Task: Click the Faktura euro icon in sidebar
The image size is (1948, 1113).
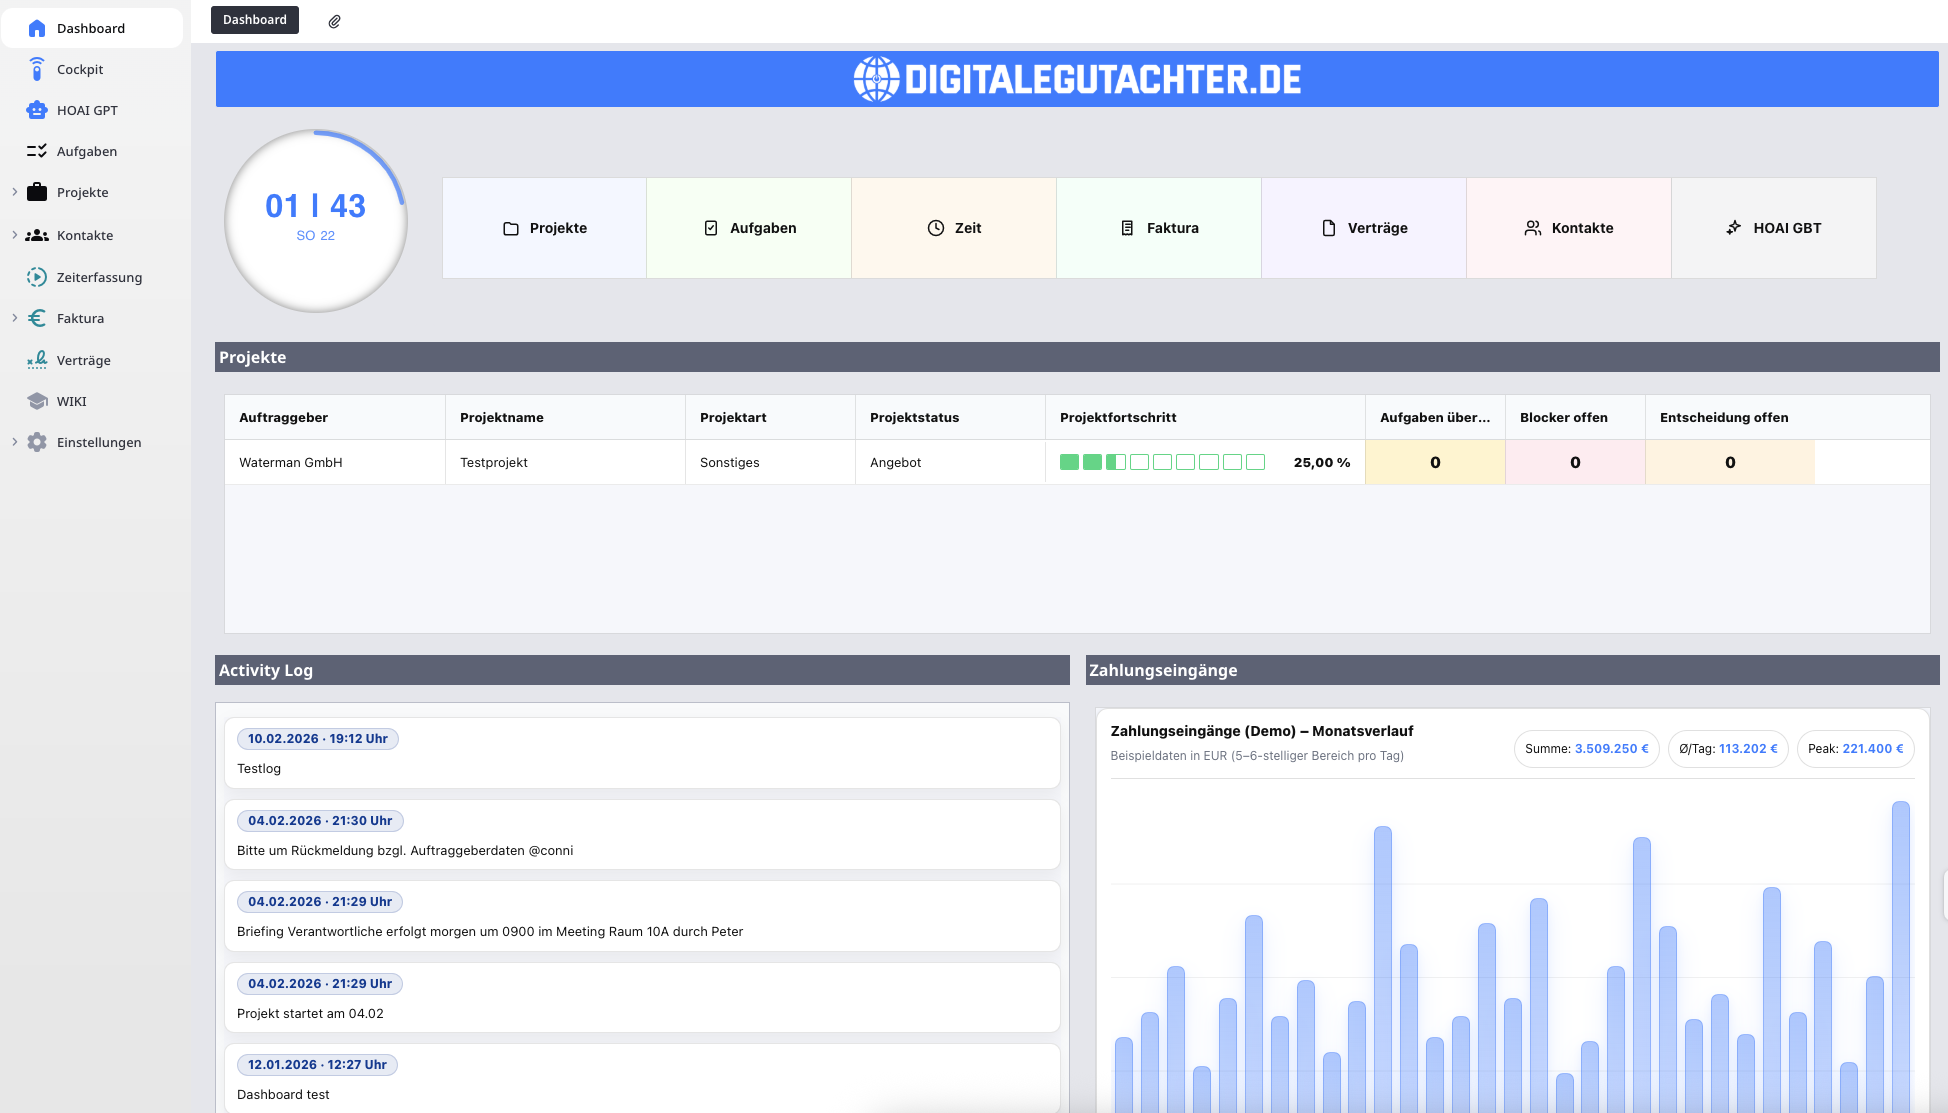Action: [x=37, y=318]
